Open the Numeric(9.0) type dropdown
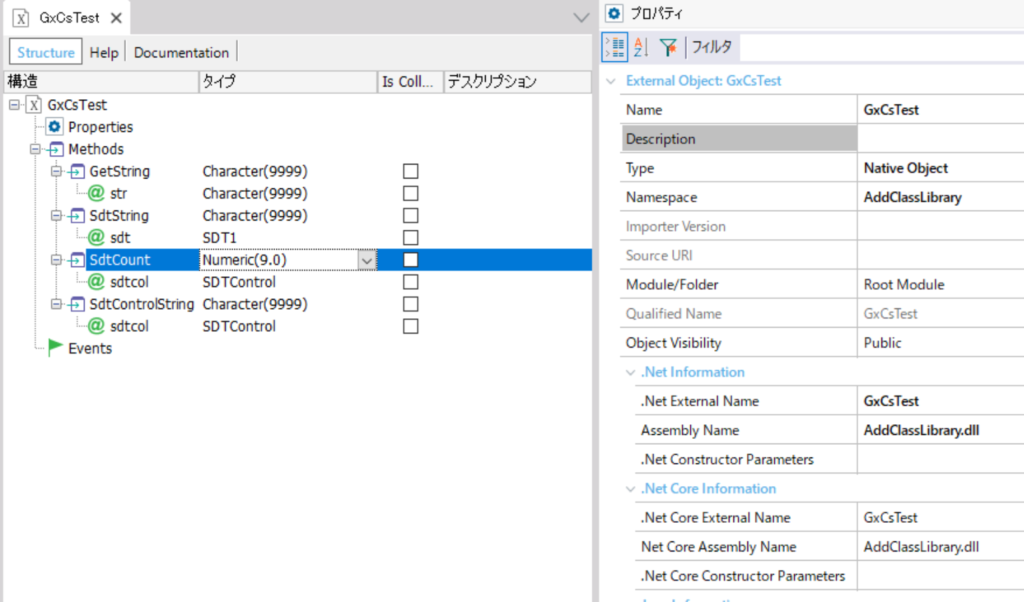The height and width of the screenshot is (602, 1024). [367, 260]
